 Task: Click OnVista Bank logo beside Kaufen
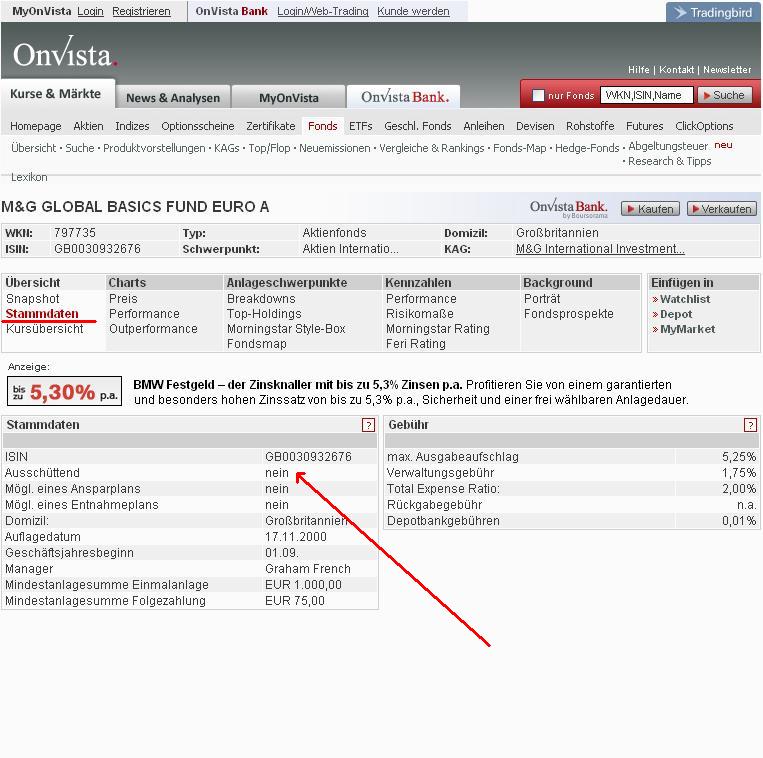point(568,208)
